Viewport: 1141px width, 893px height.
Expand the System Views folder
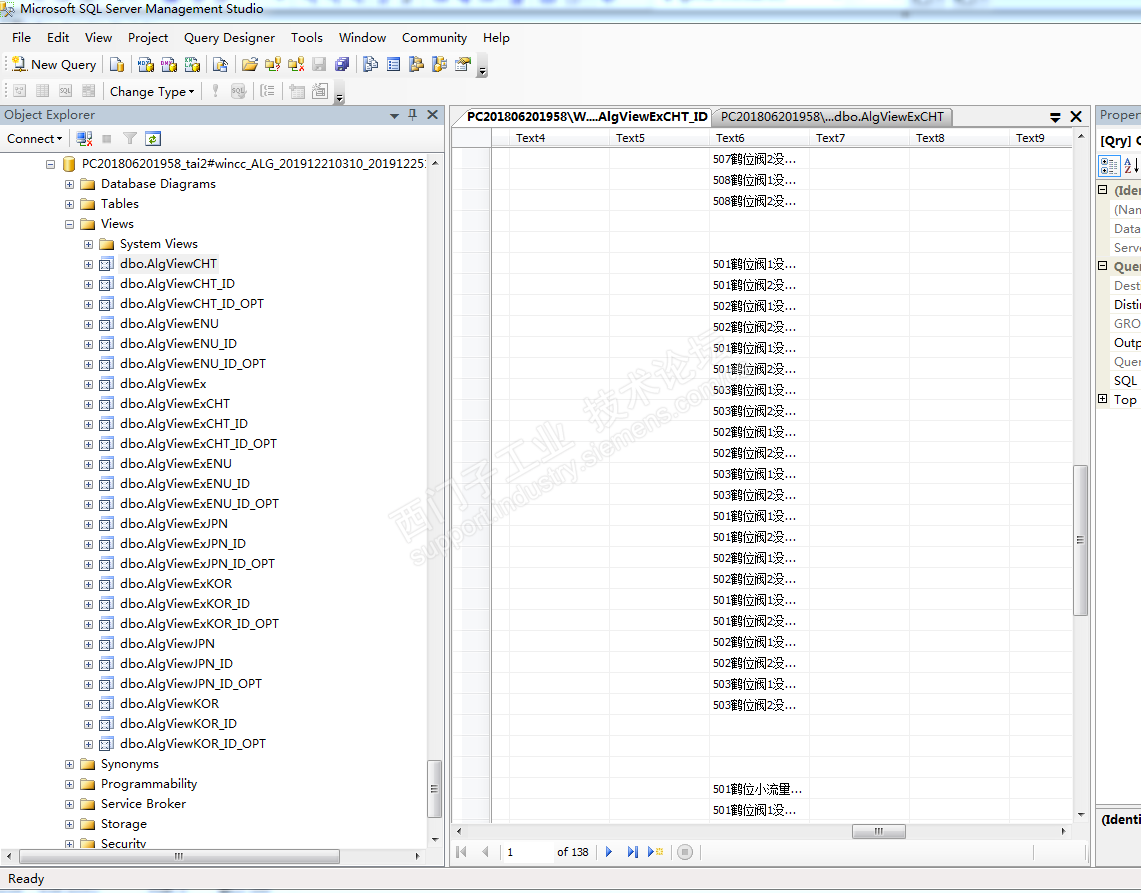(x=88, y=245)
